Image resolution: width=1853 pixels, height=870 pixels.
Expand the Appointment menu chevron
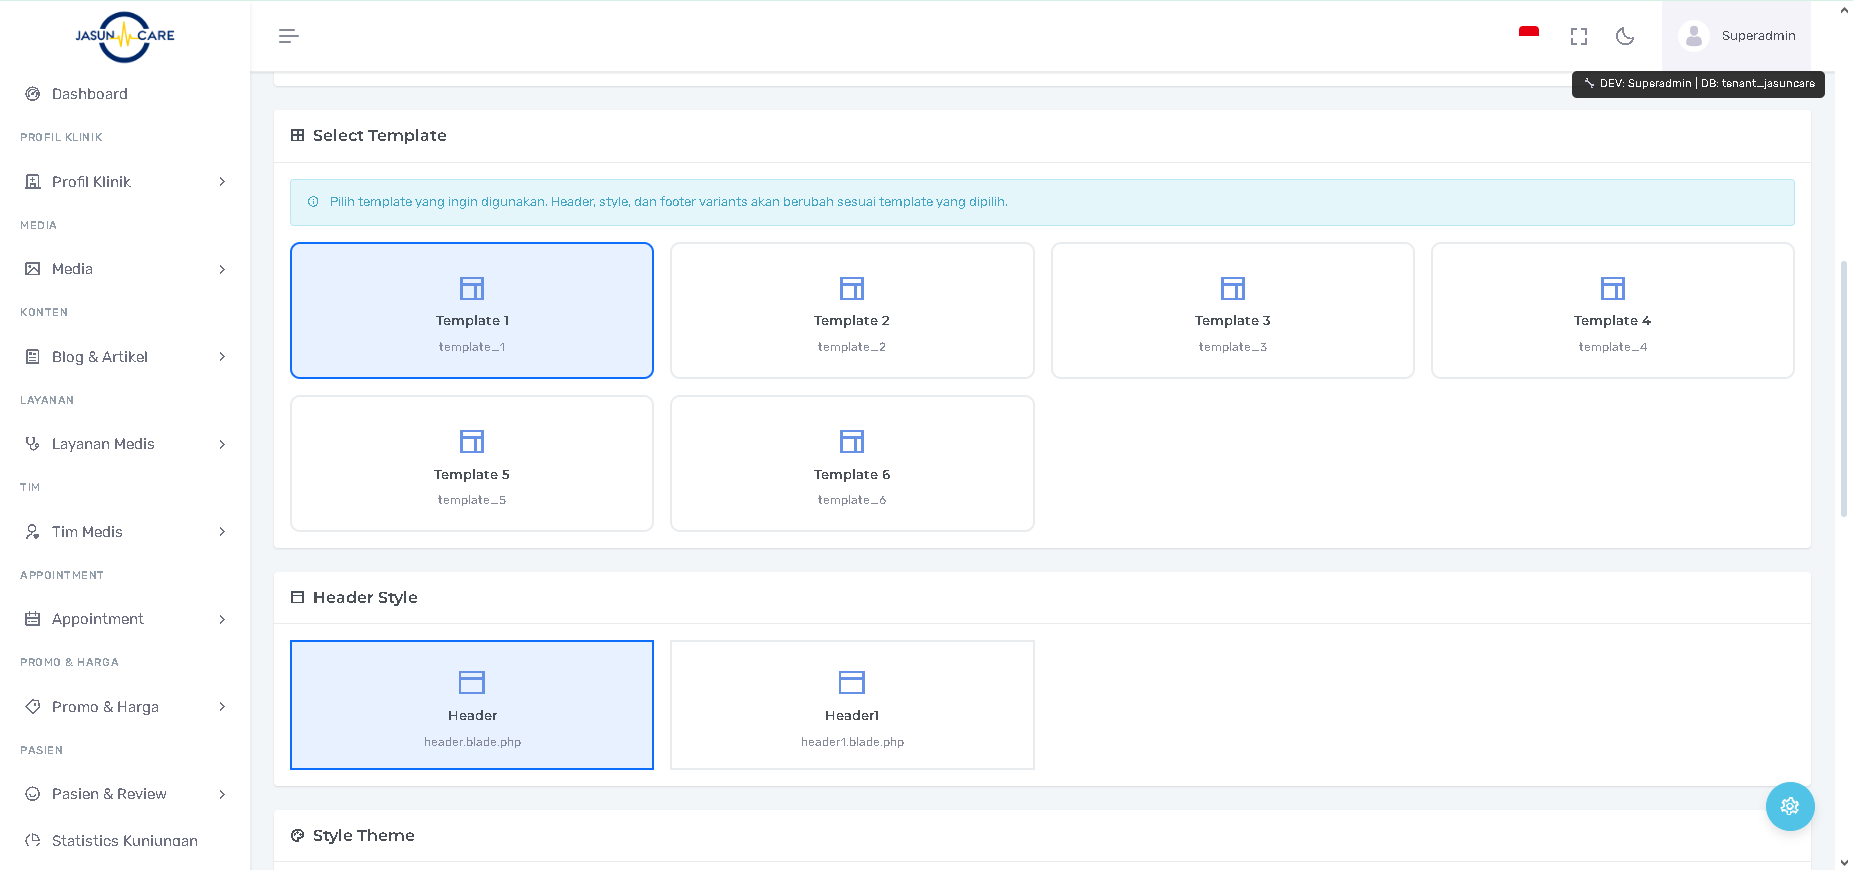click(222, 619)
